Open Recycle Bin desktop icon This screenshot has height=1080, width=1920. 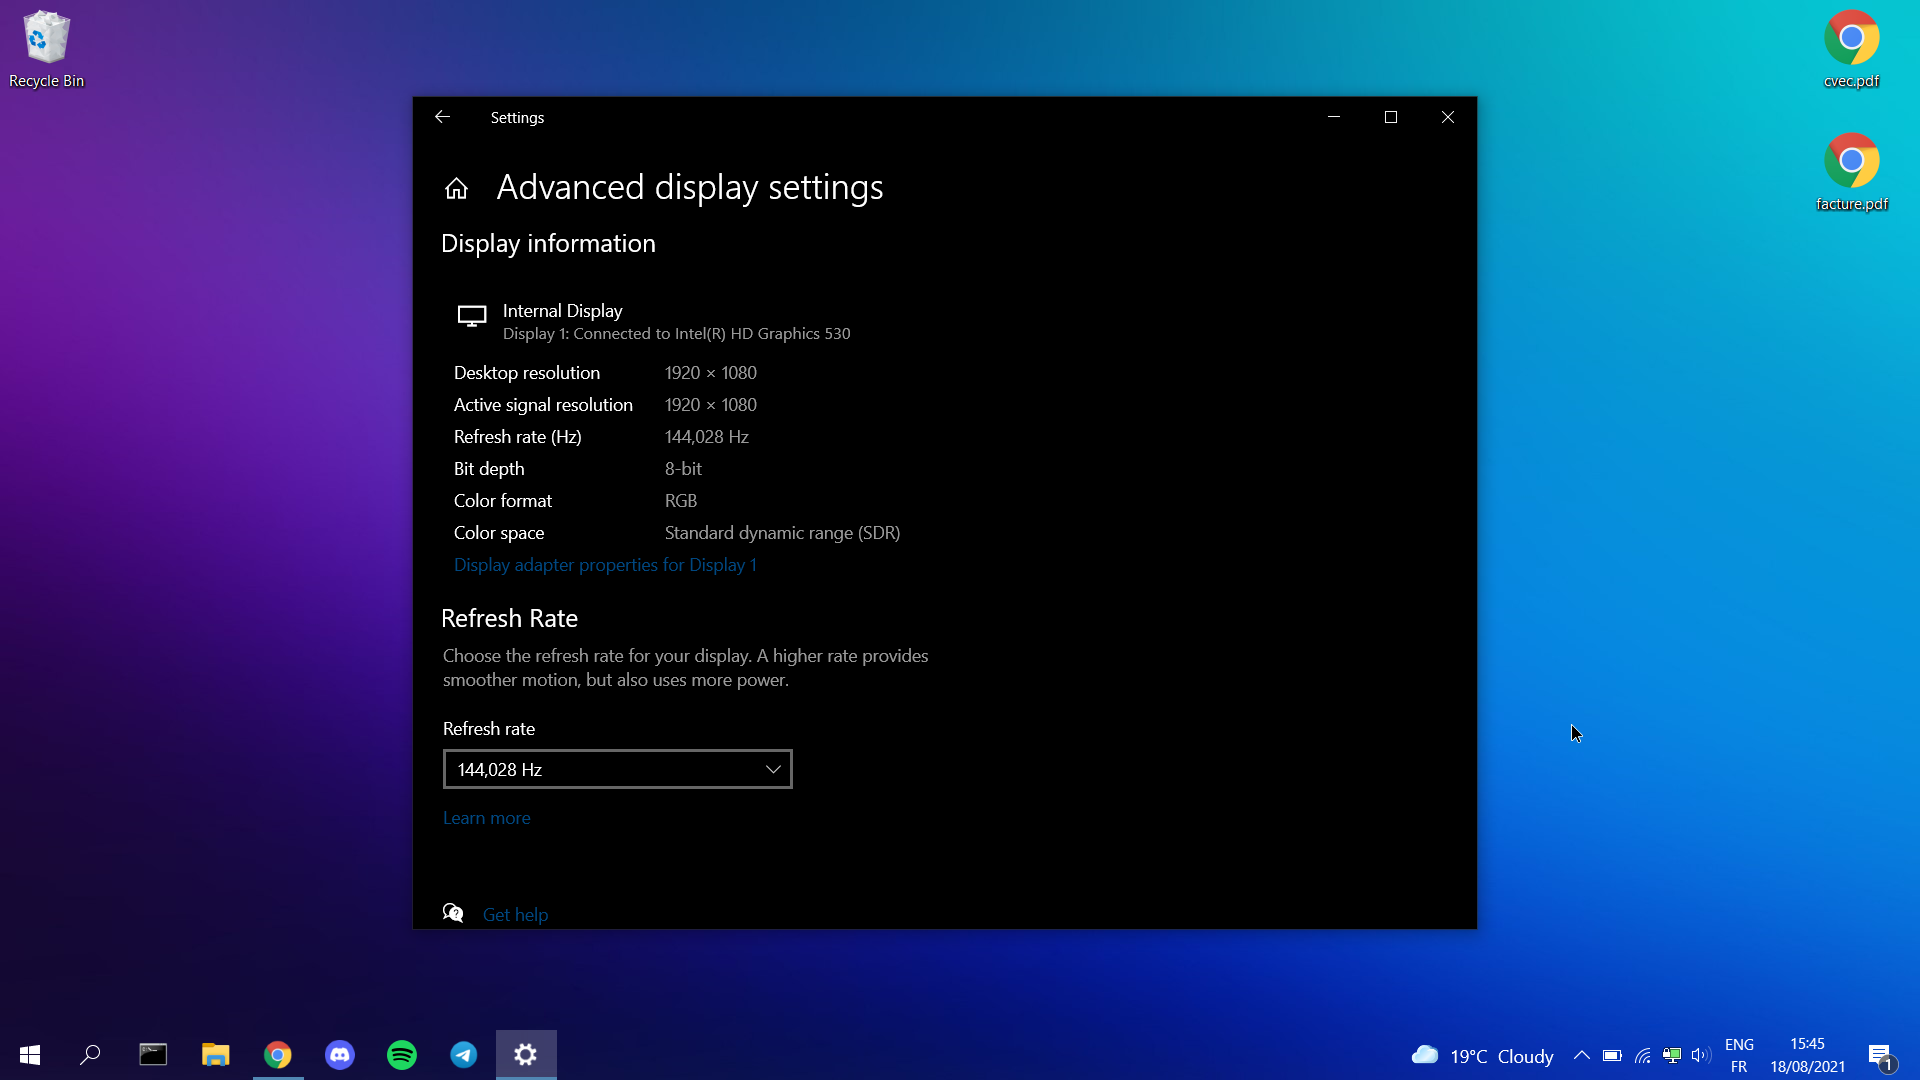click(x=46, y=49)
